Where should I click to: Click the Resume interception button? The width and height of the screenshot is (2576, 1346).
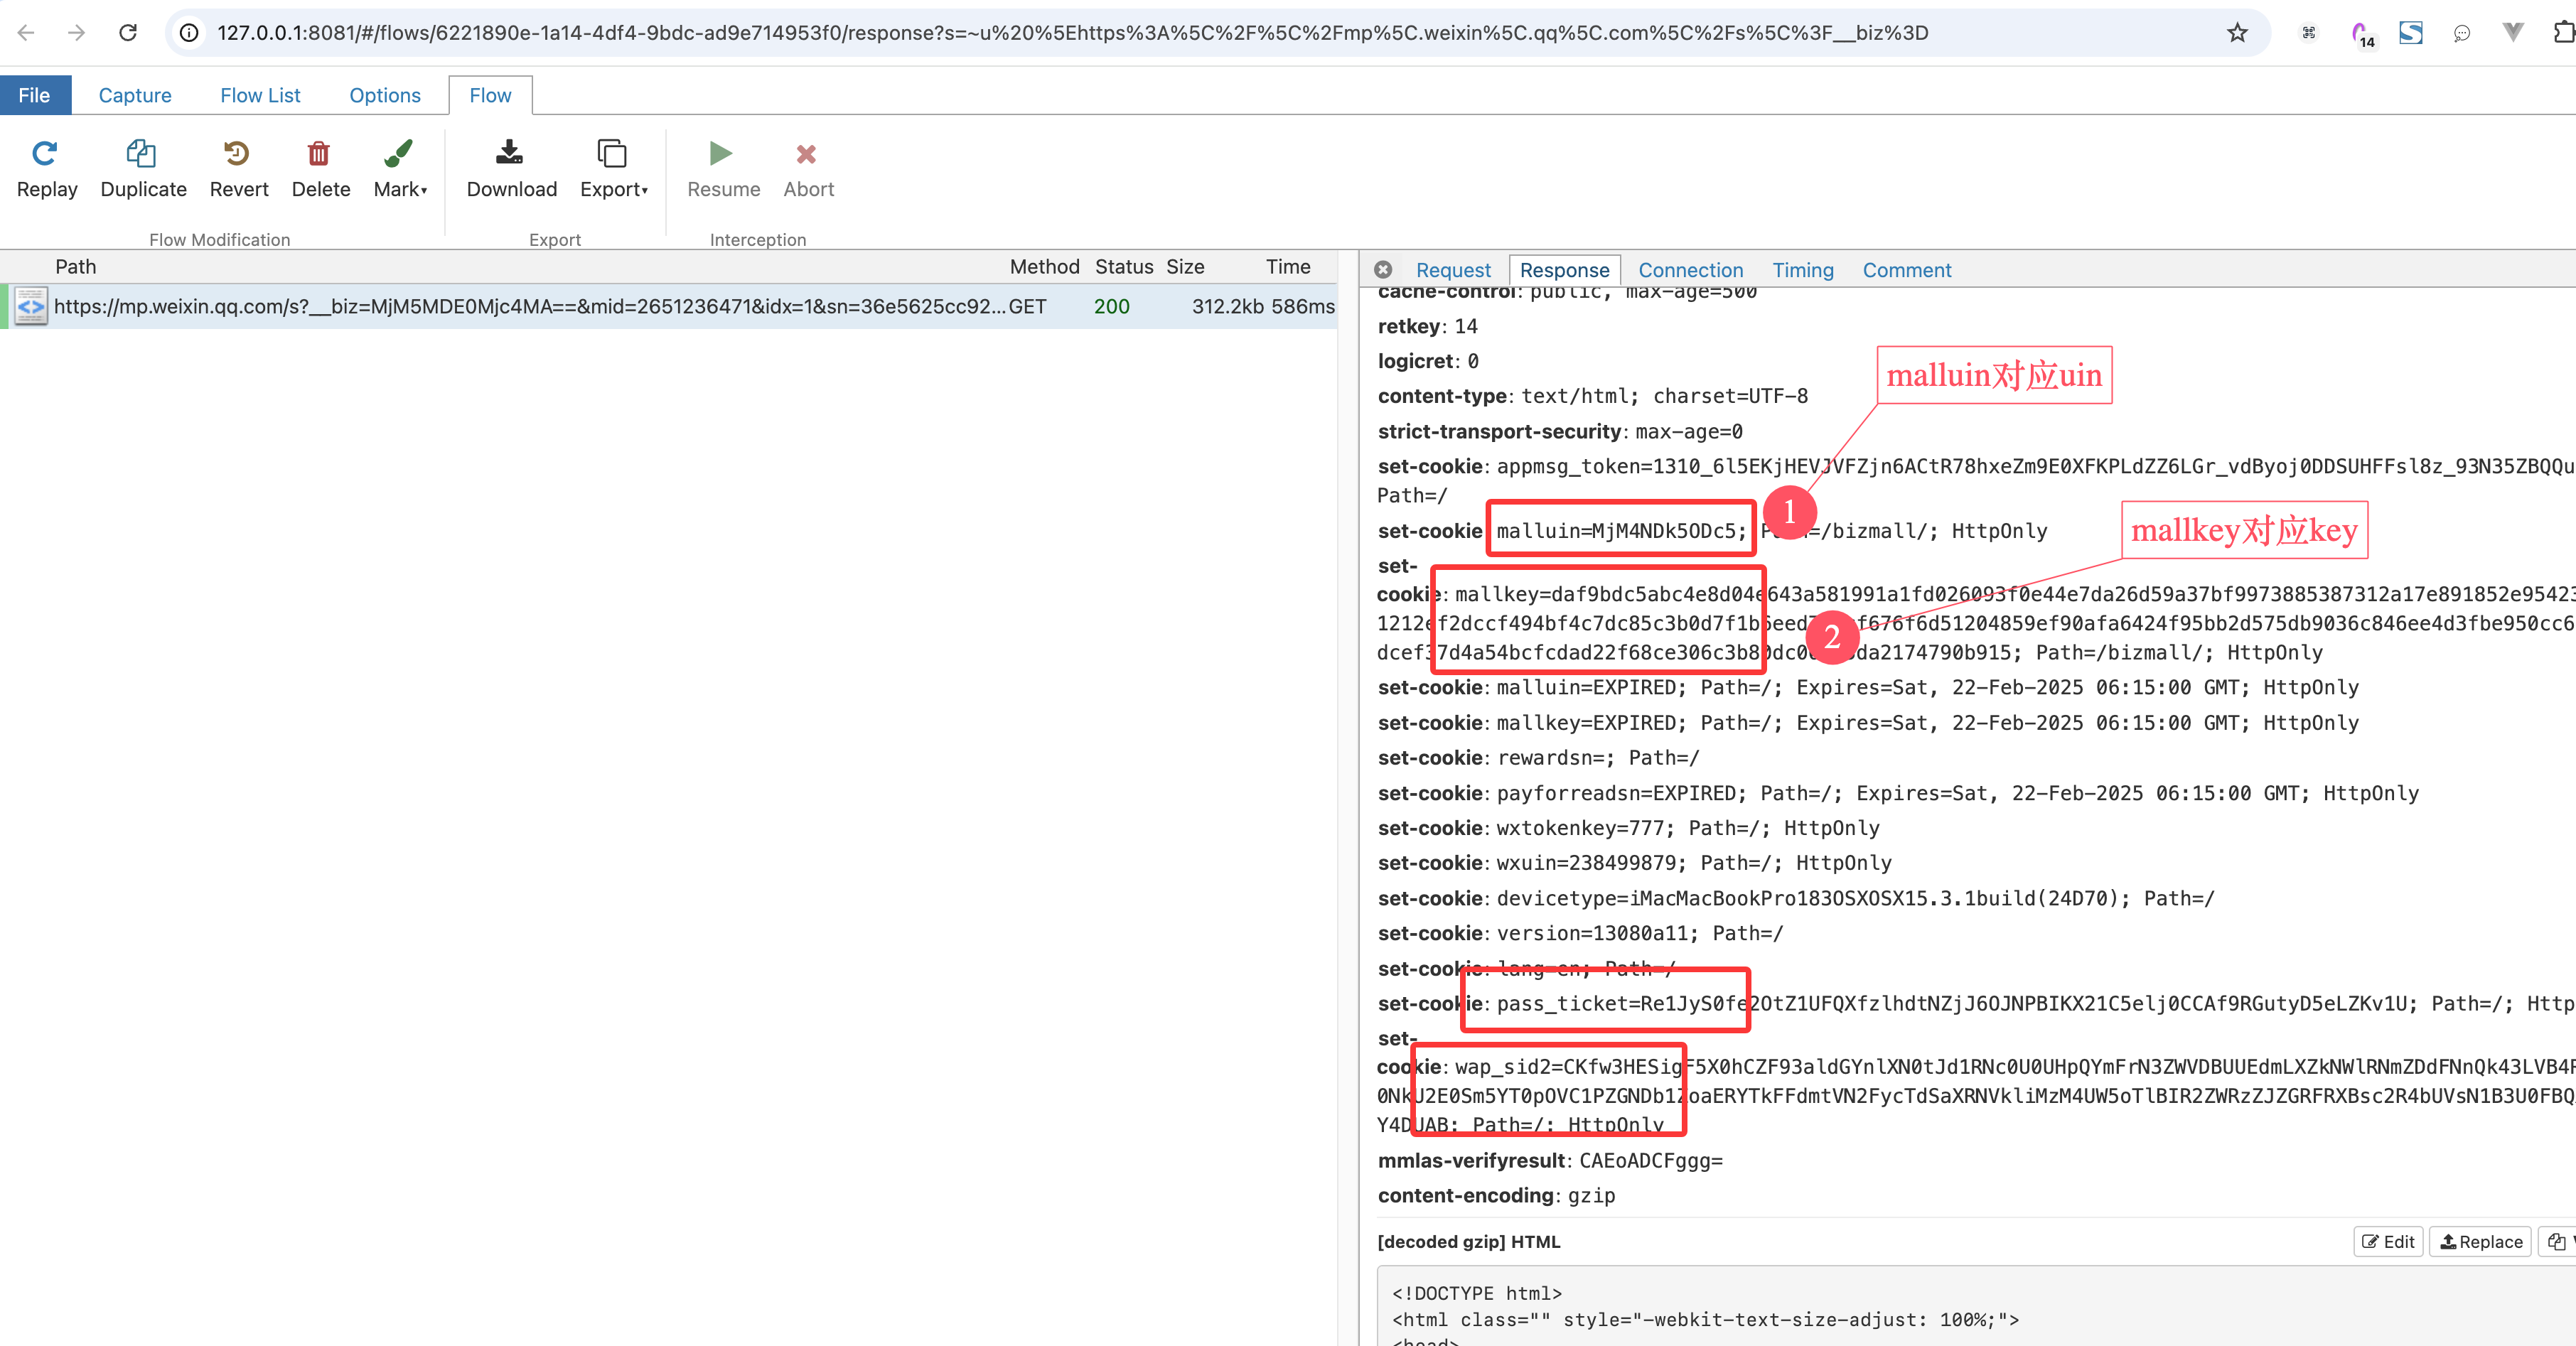pos(723,169)
